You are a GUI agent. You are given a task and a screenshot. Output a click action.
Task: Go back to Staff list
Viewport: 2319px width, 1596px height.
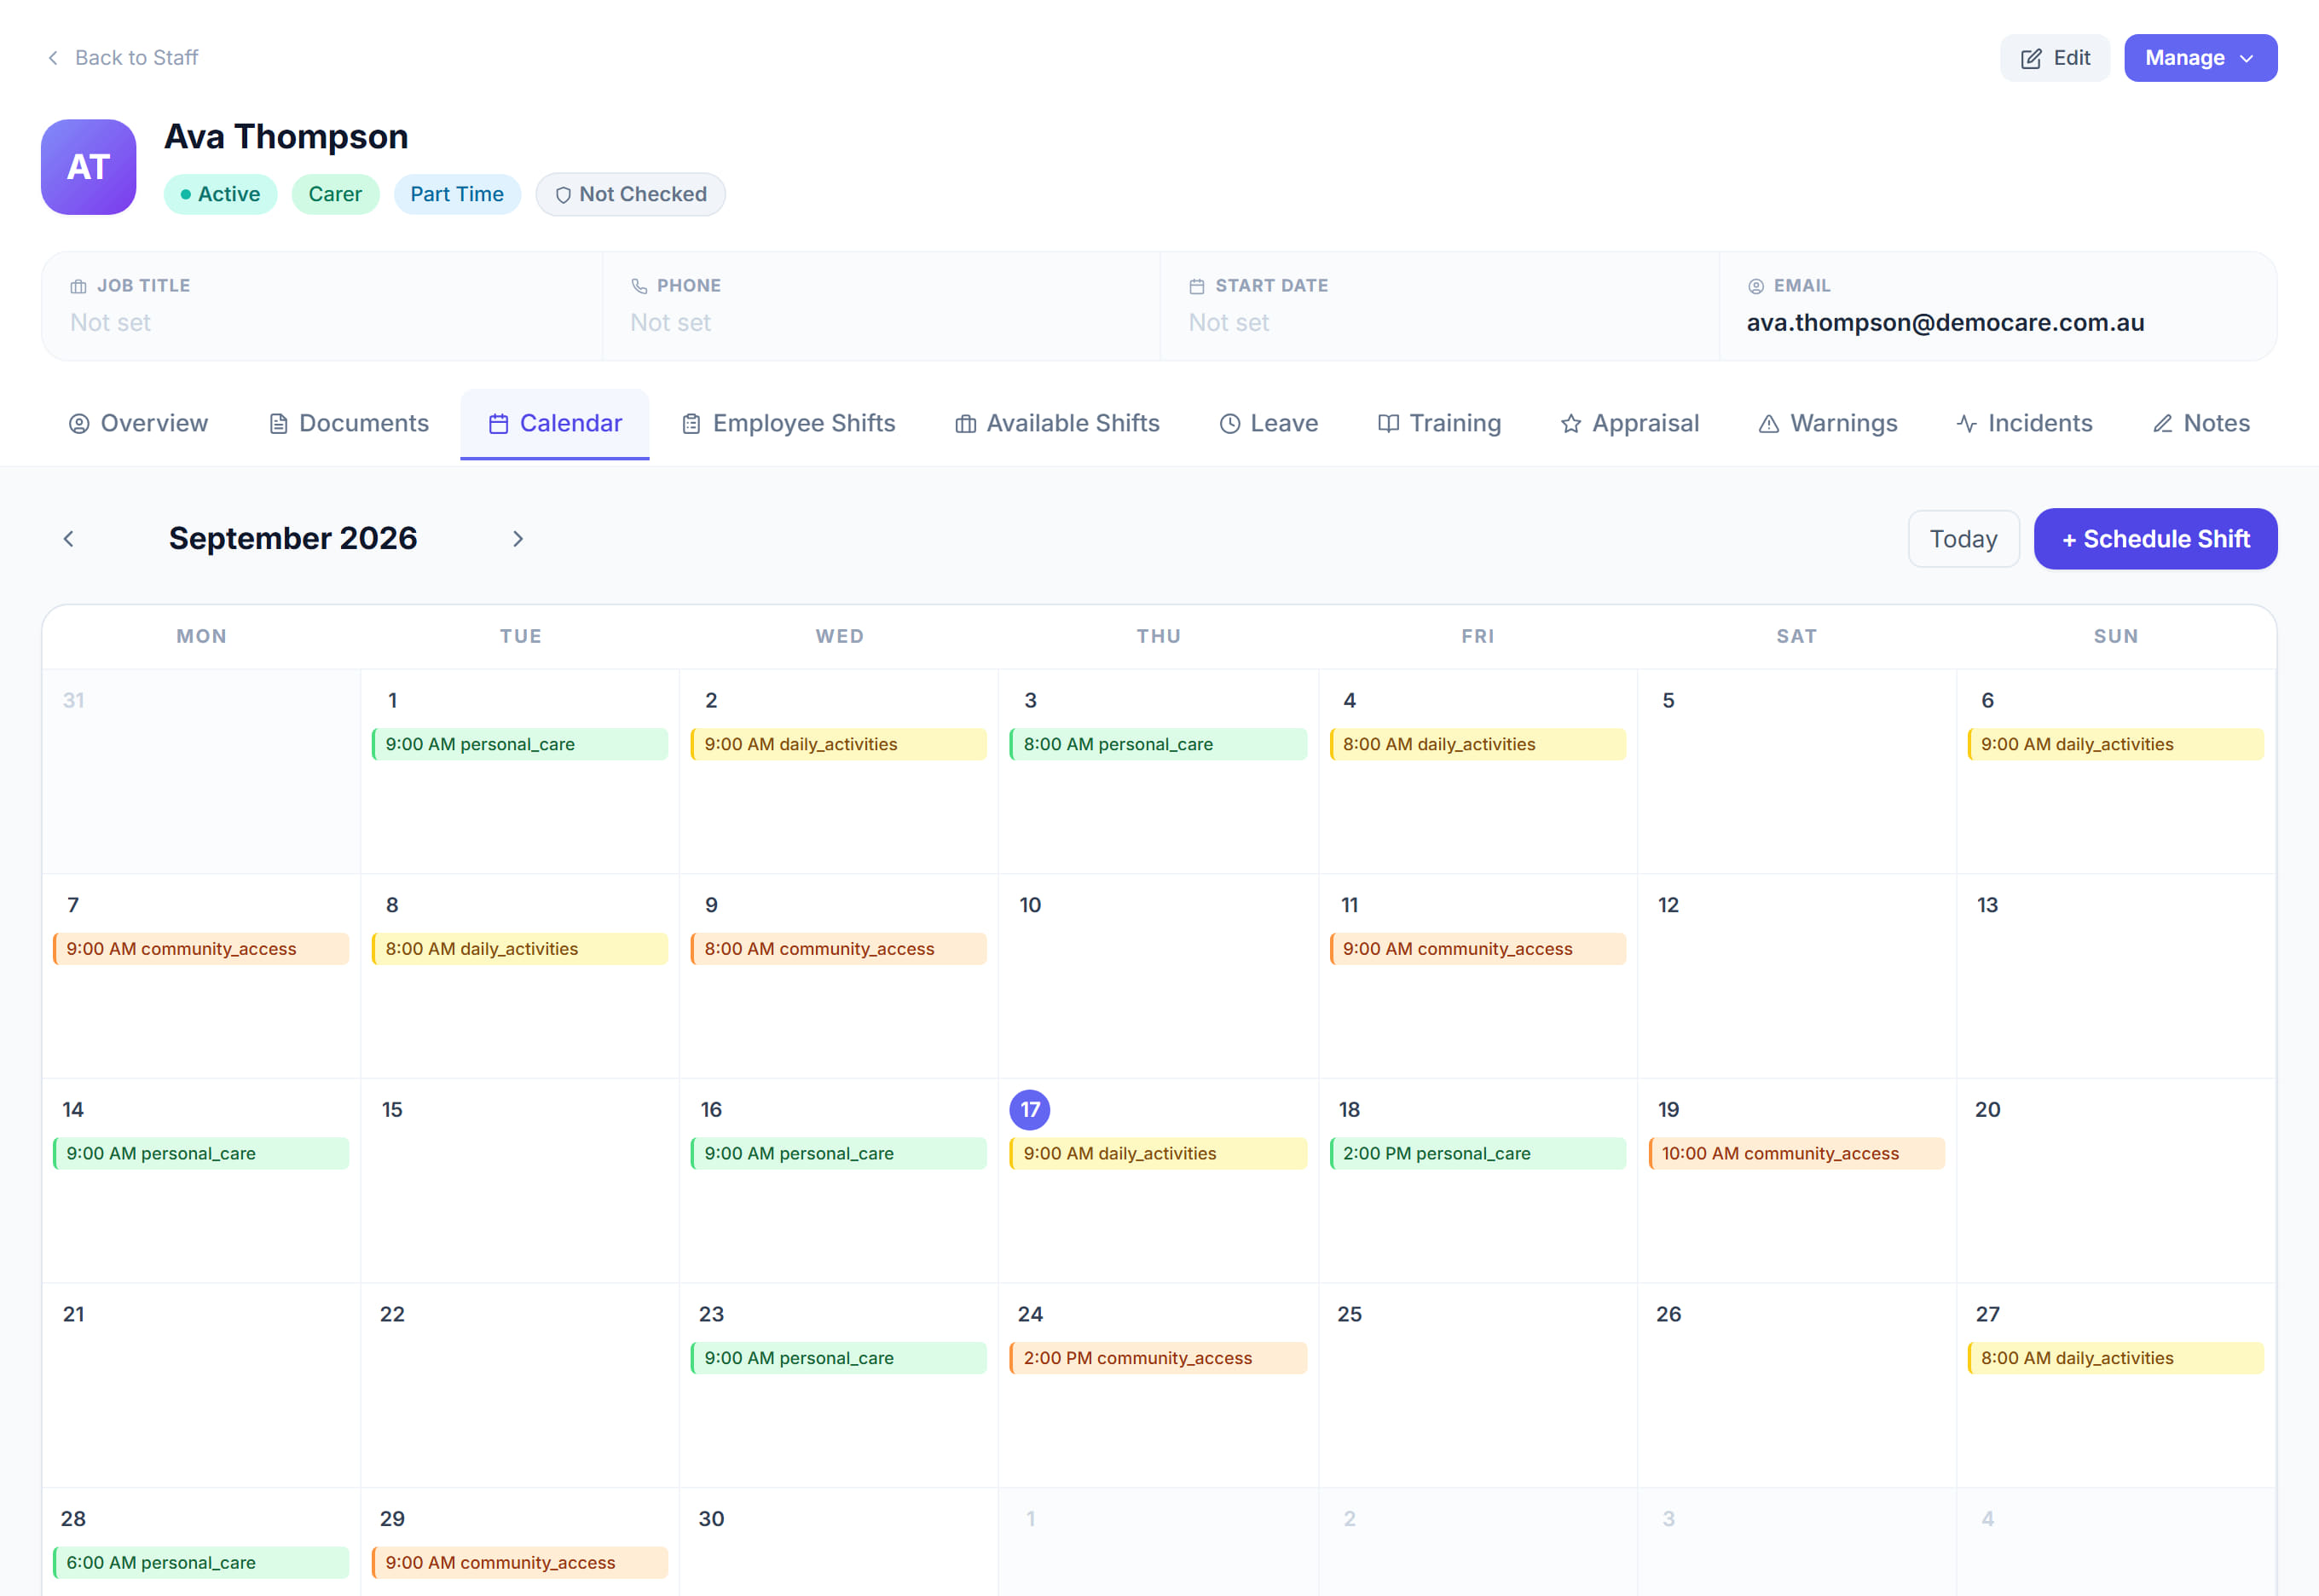[x=122, y=58]
